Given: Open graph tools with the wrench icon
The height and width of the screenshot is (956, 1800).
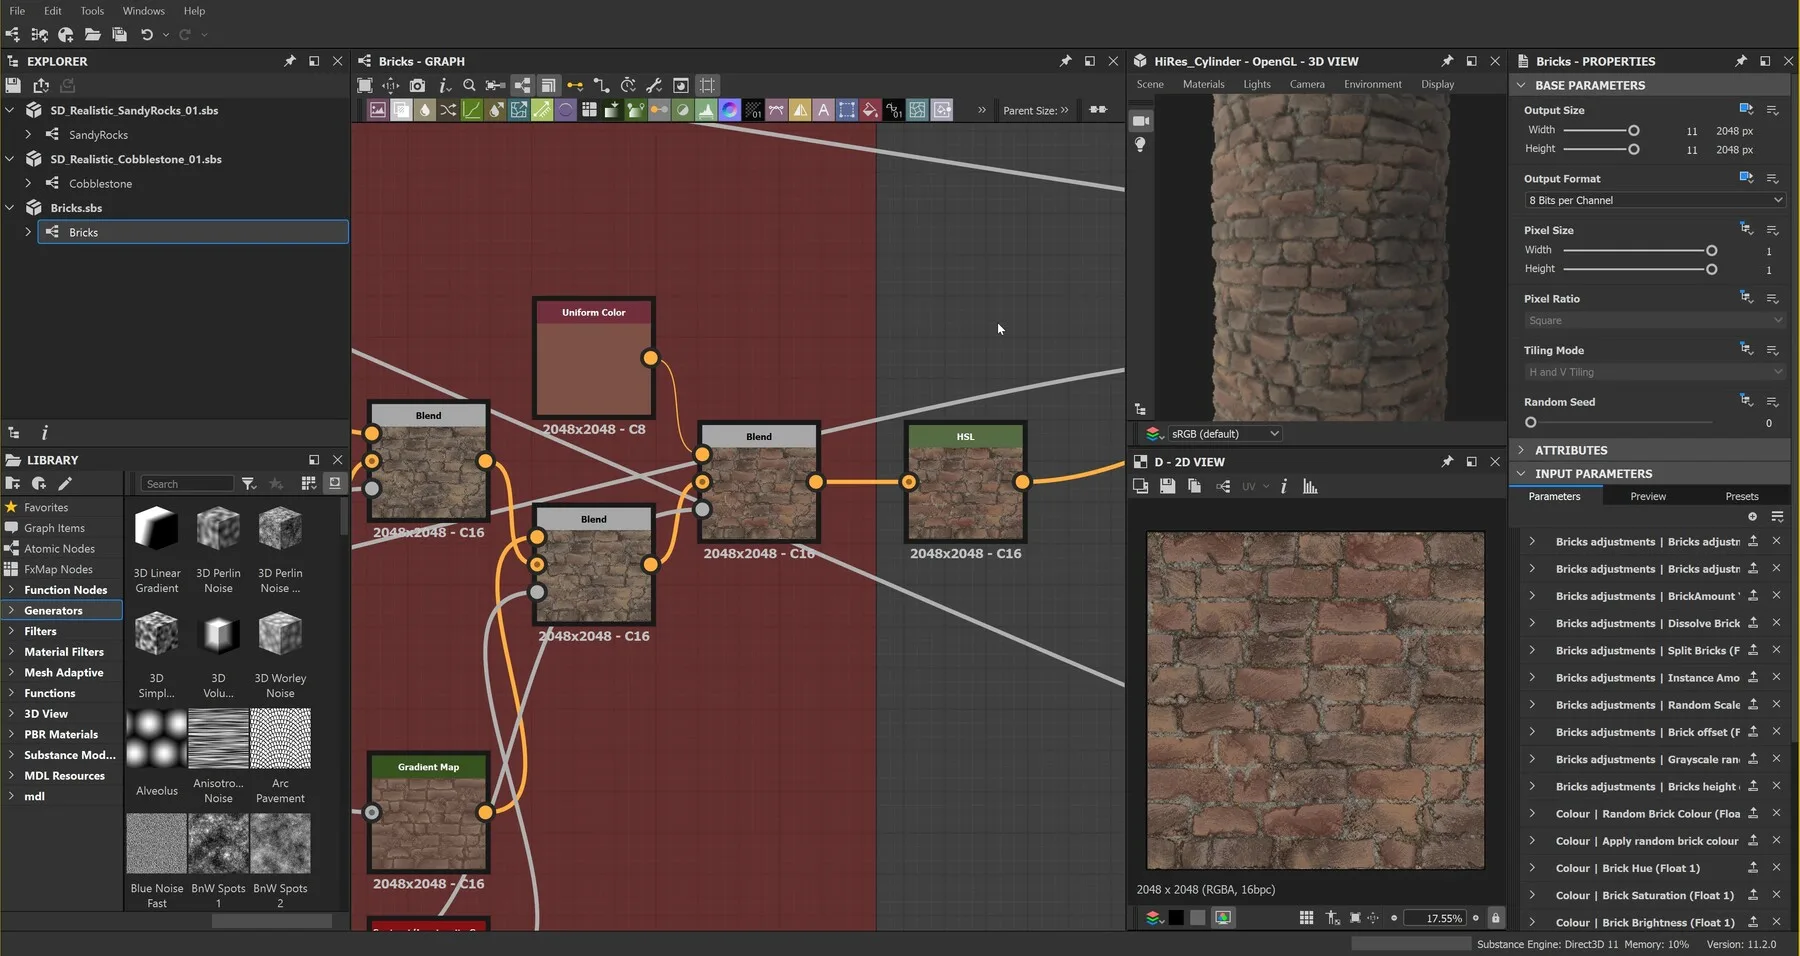Looking at the screenshot, I should 653,85.
